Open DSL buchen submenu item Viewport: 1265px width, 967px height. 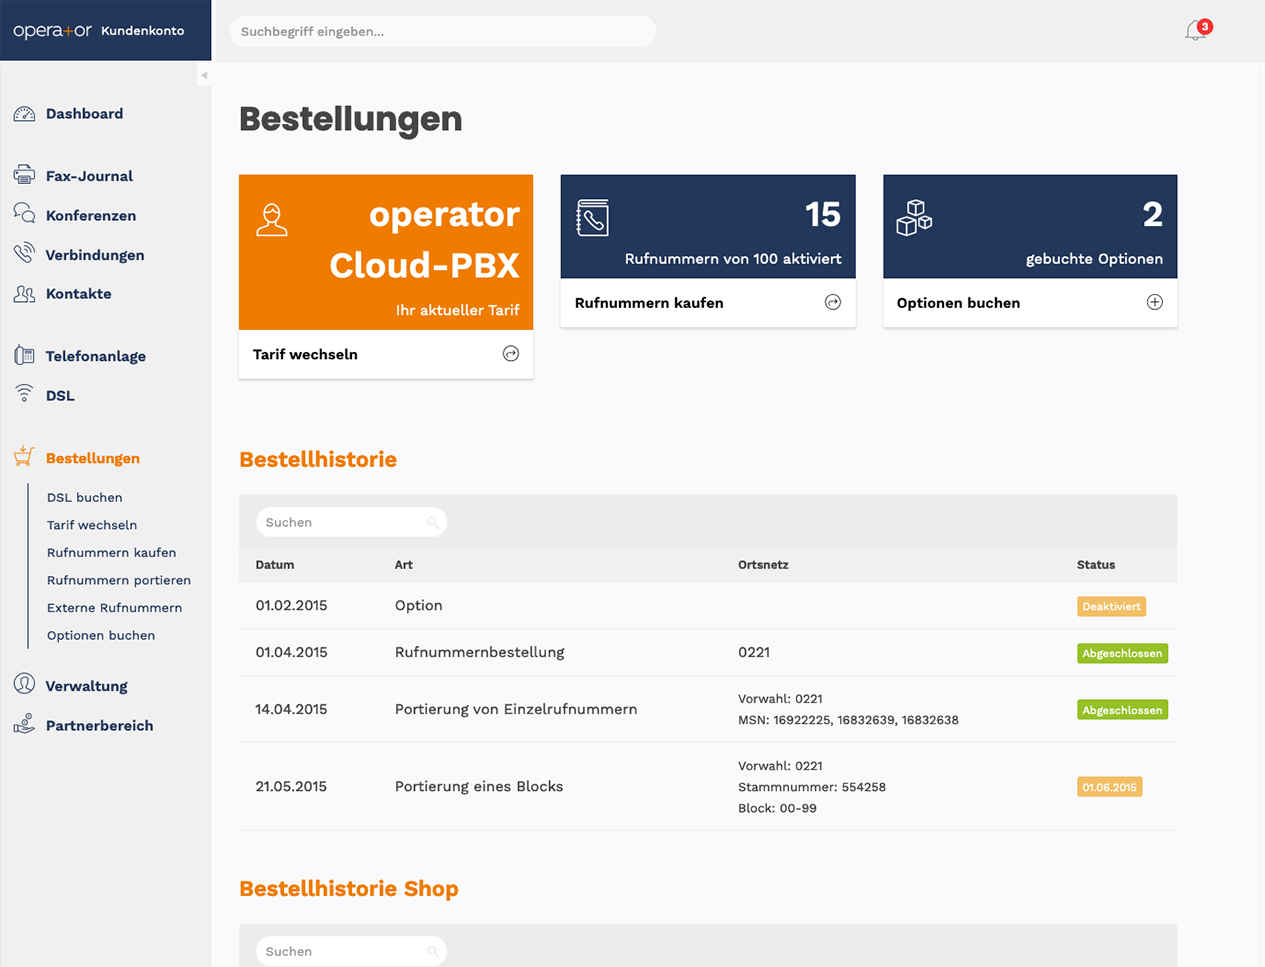click(84, 497)
